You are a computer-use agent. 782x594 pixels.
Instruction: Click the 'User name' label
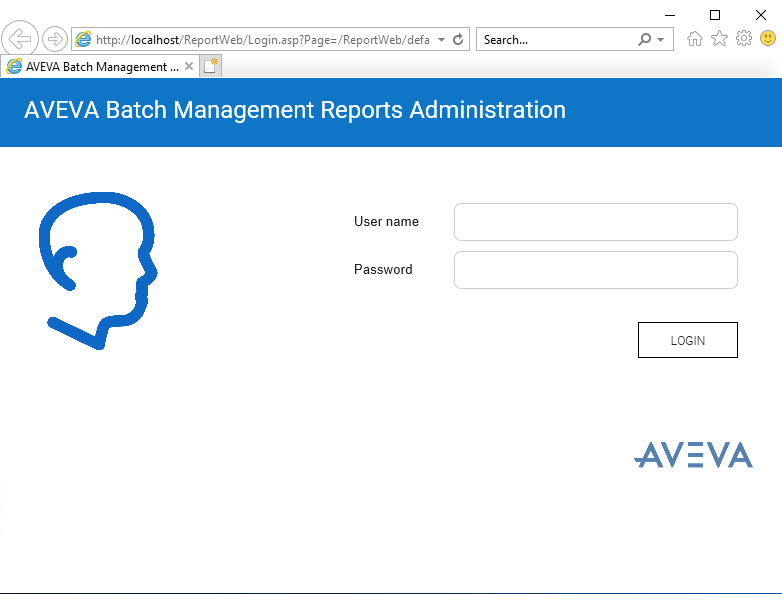[x=386, y=221]
